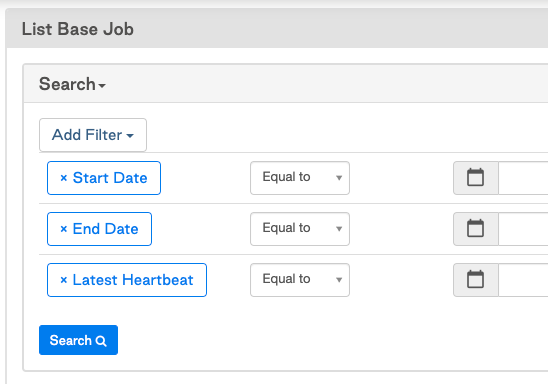Click the caret next to Search heading
This screenshot has height=384, width=548.
(x=102, y=86)
